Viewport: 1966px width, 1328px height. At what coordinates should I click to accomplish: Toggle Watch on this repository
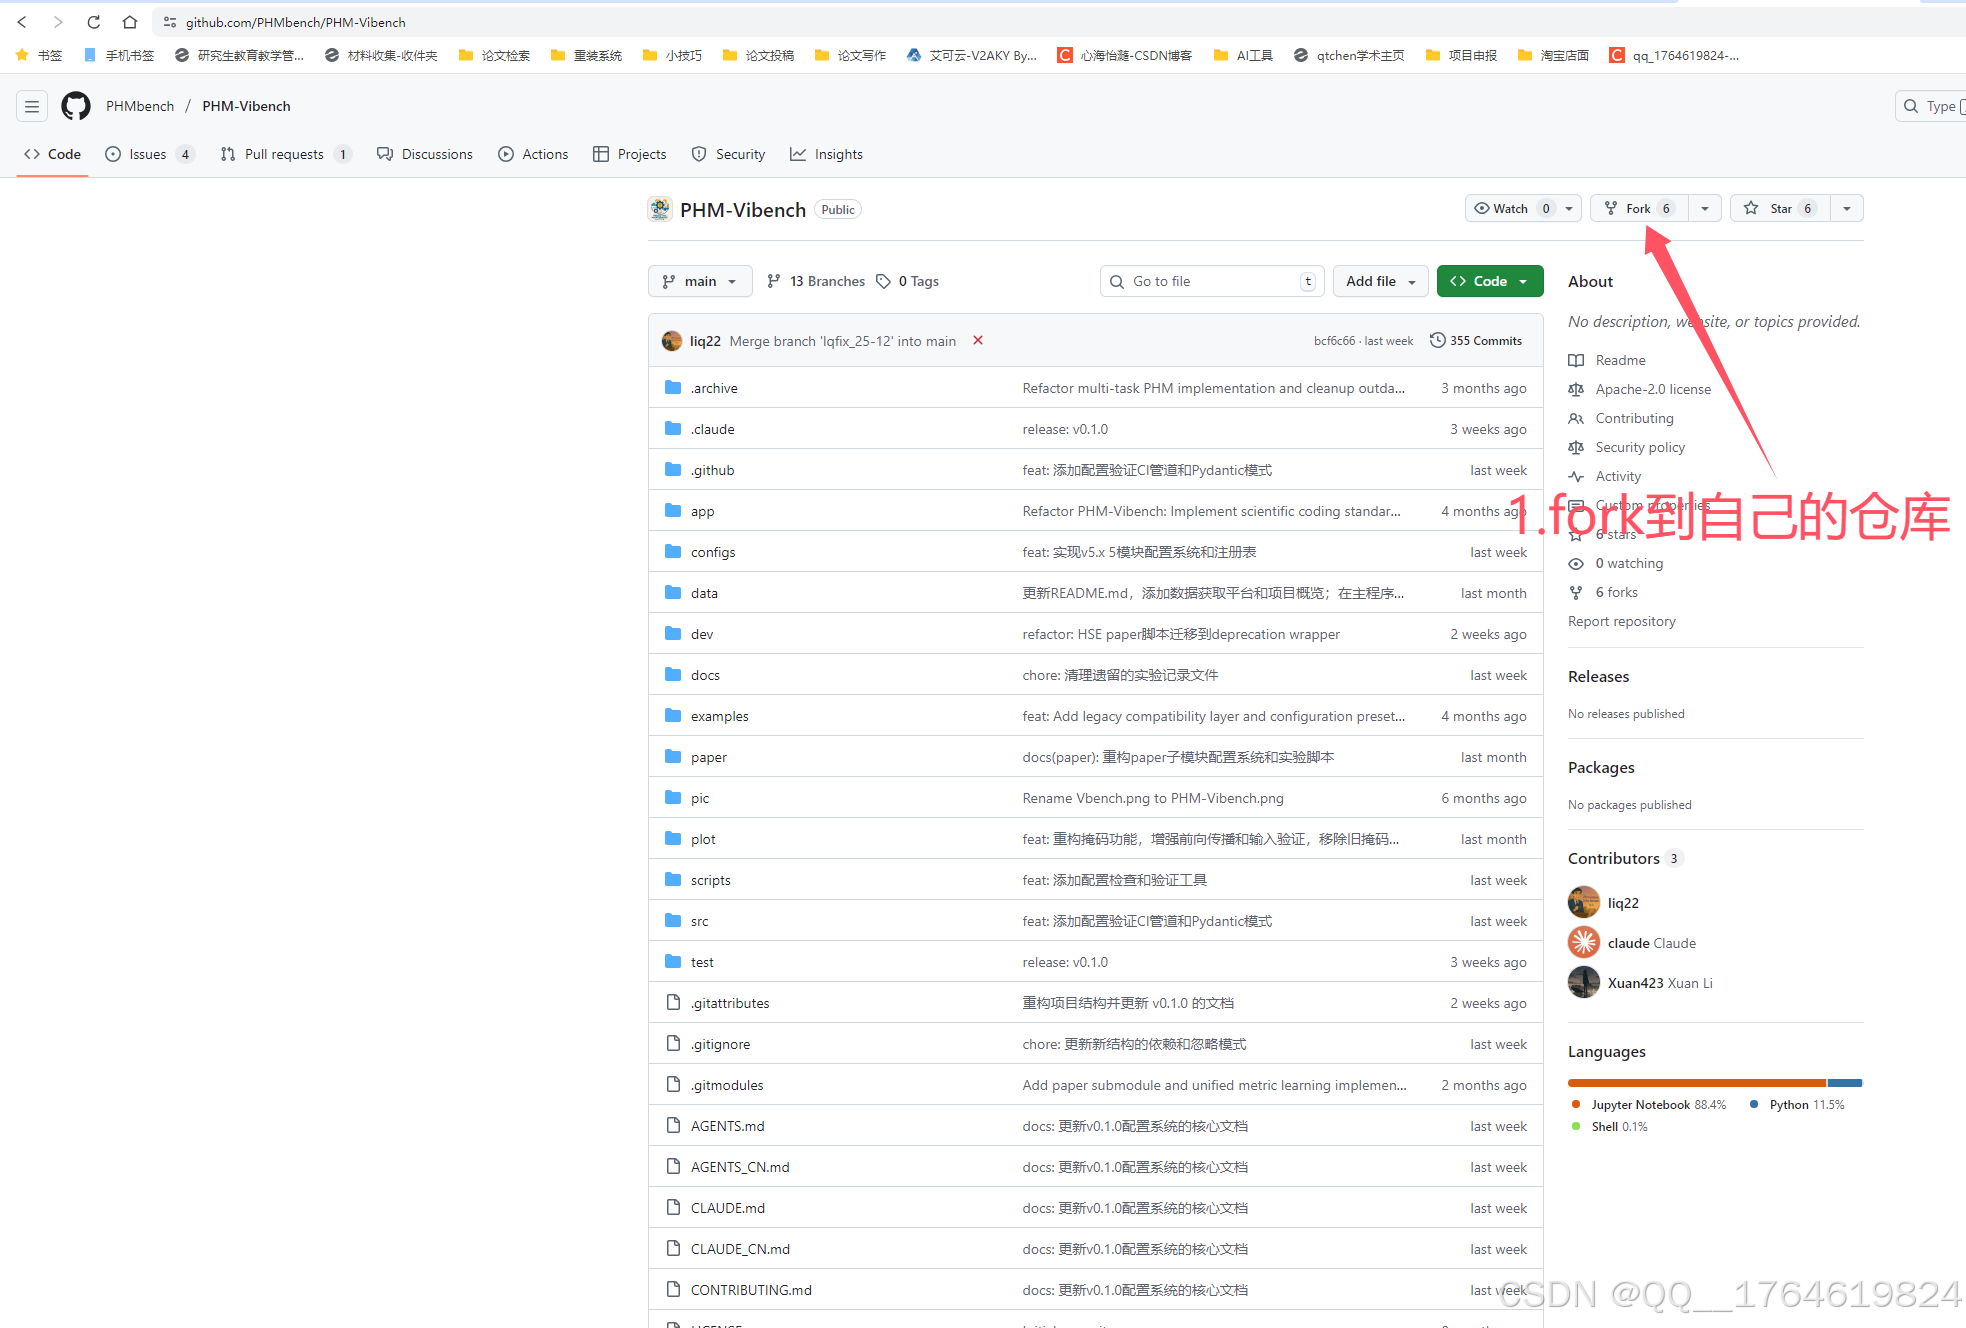coord(1510,208)
